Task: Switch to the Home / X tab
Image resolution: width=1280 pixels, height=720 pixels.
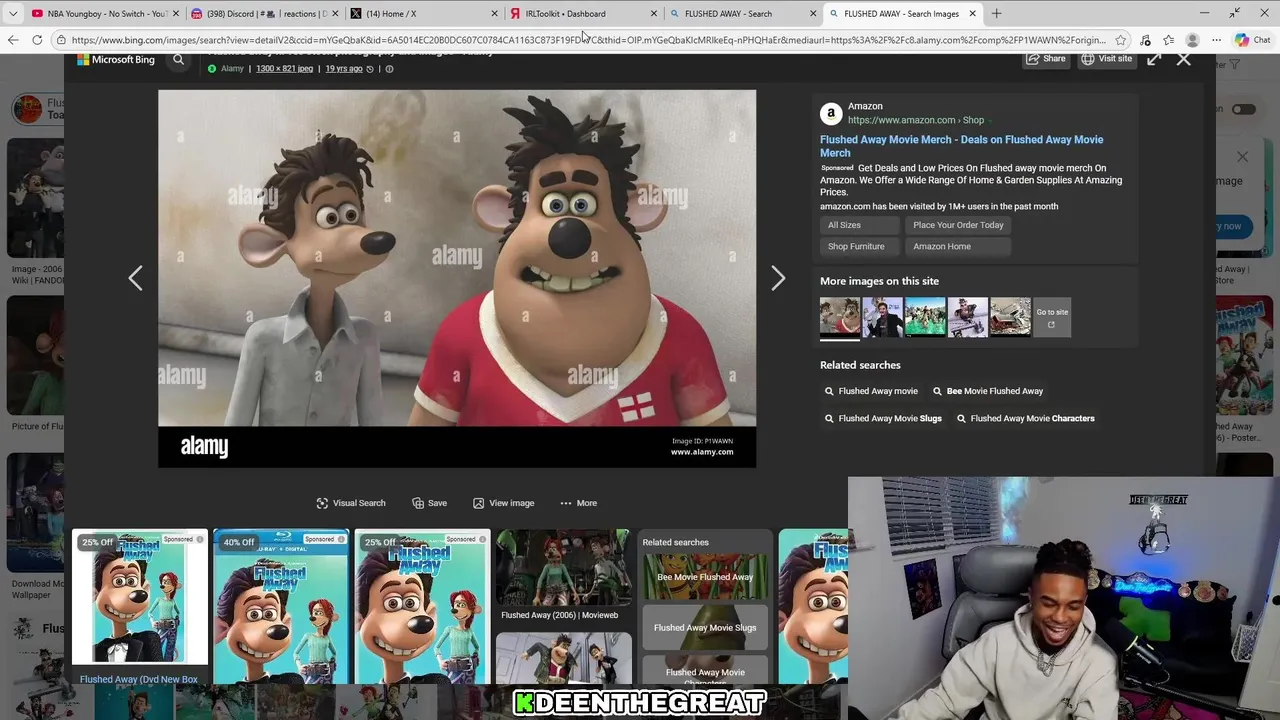Action: (424, 14)
